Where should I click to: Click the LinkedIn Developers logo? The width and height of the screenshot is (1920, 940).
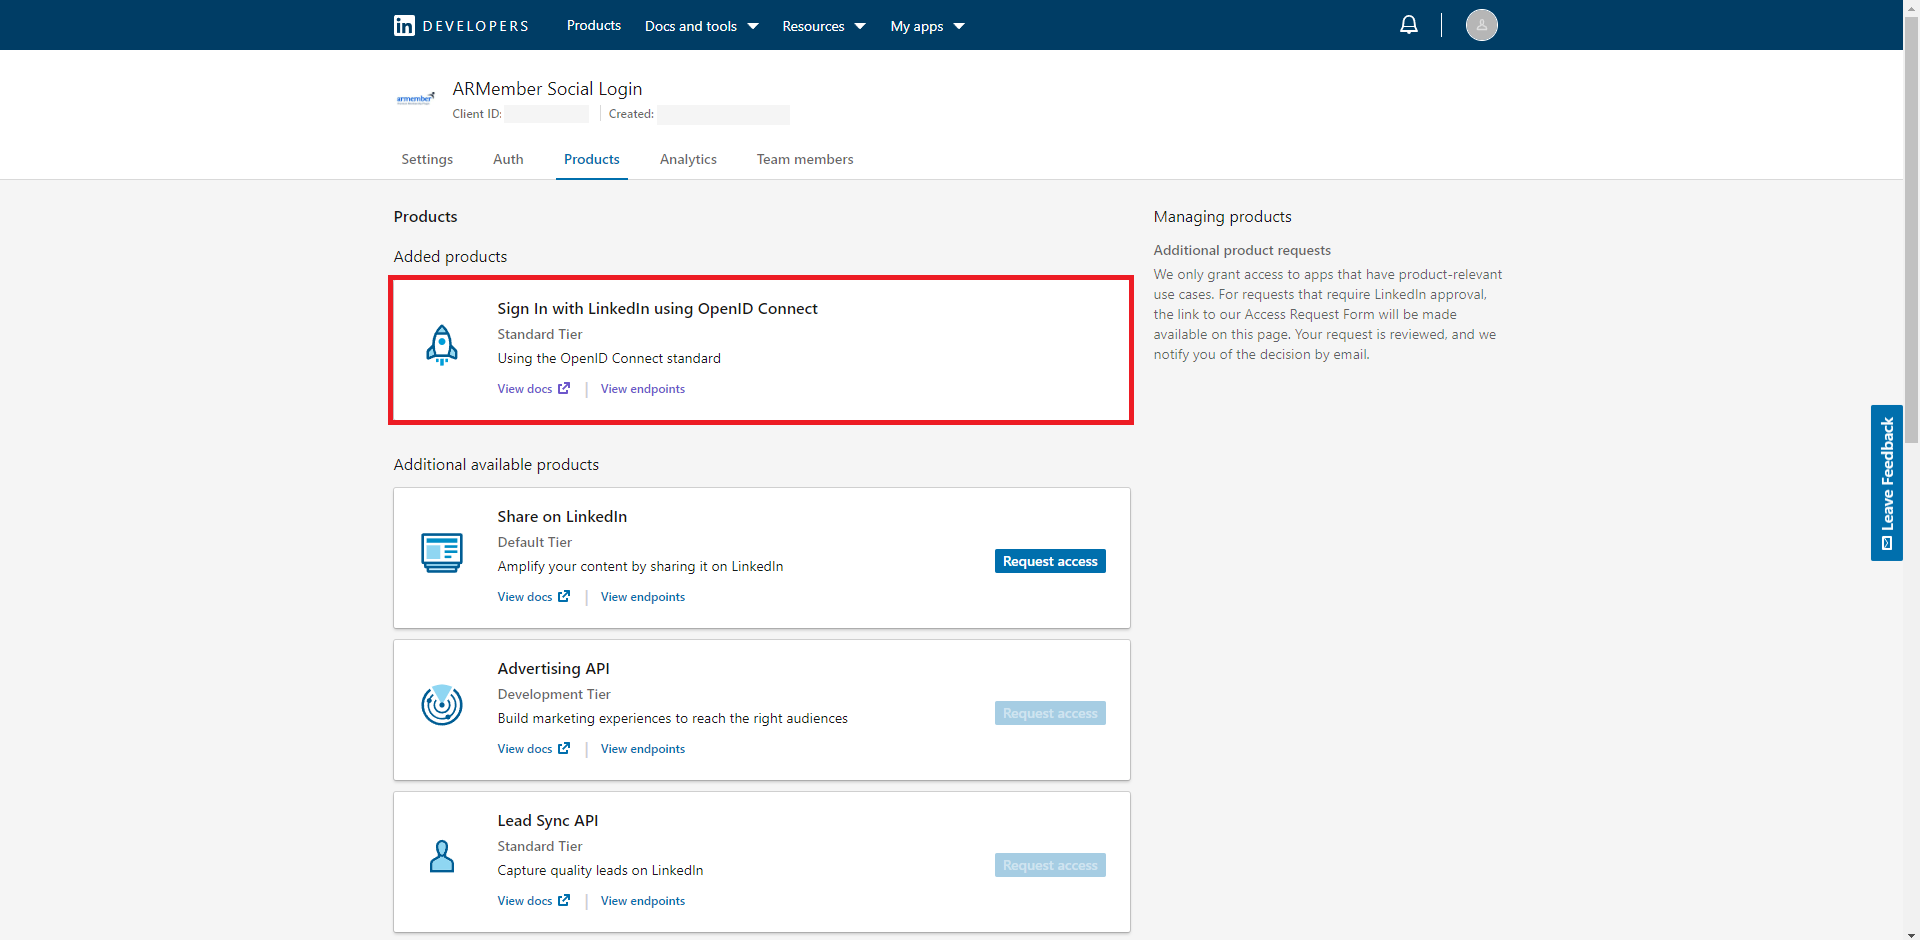click(x=460, y=26)
